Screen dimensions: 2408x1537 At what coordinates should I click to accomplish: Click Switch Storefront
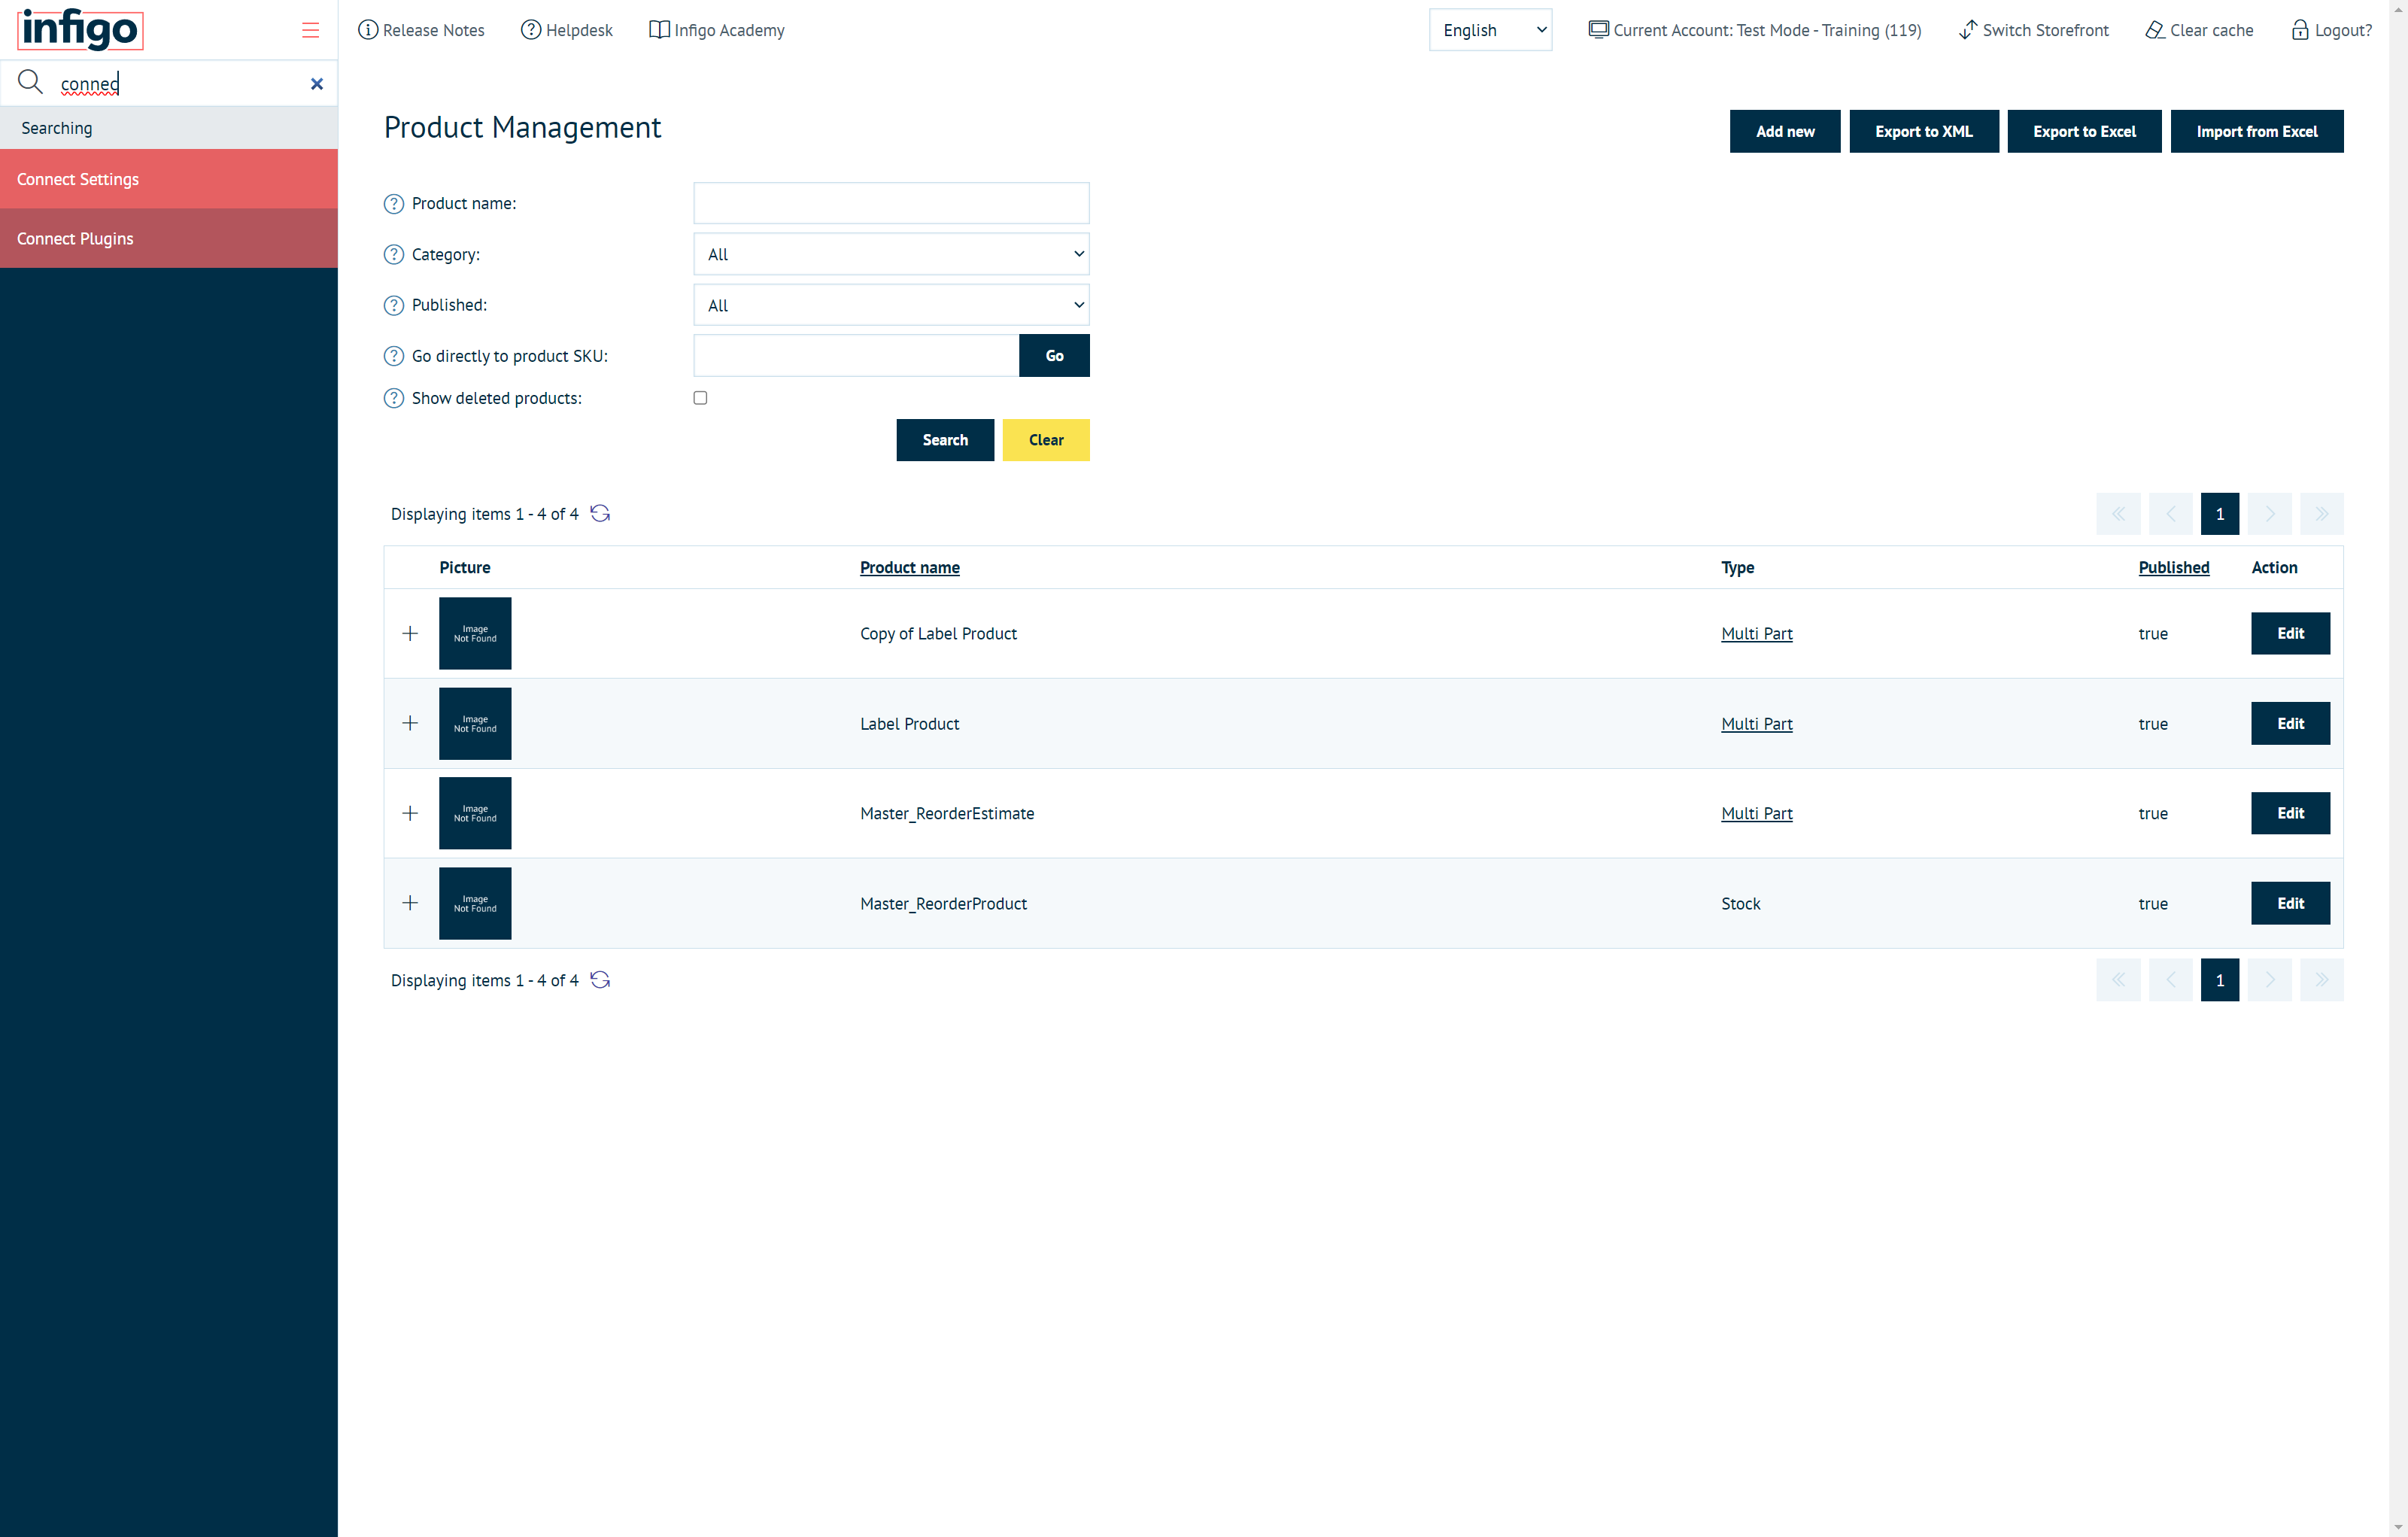click(2034, 30)
